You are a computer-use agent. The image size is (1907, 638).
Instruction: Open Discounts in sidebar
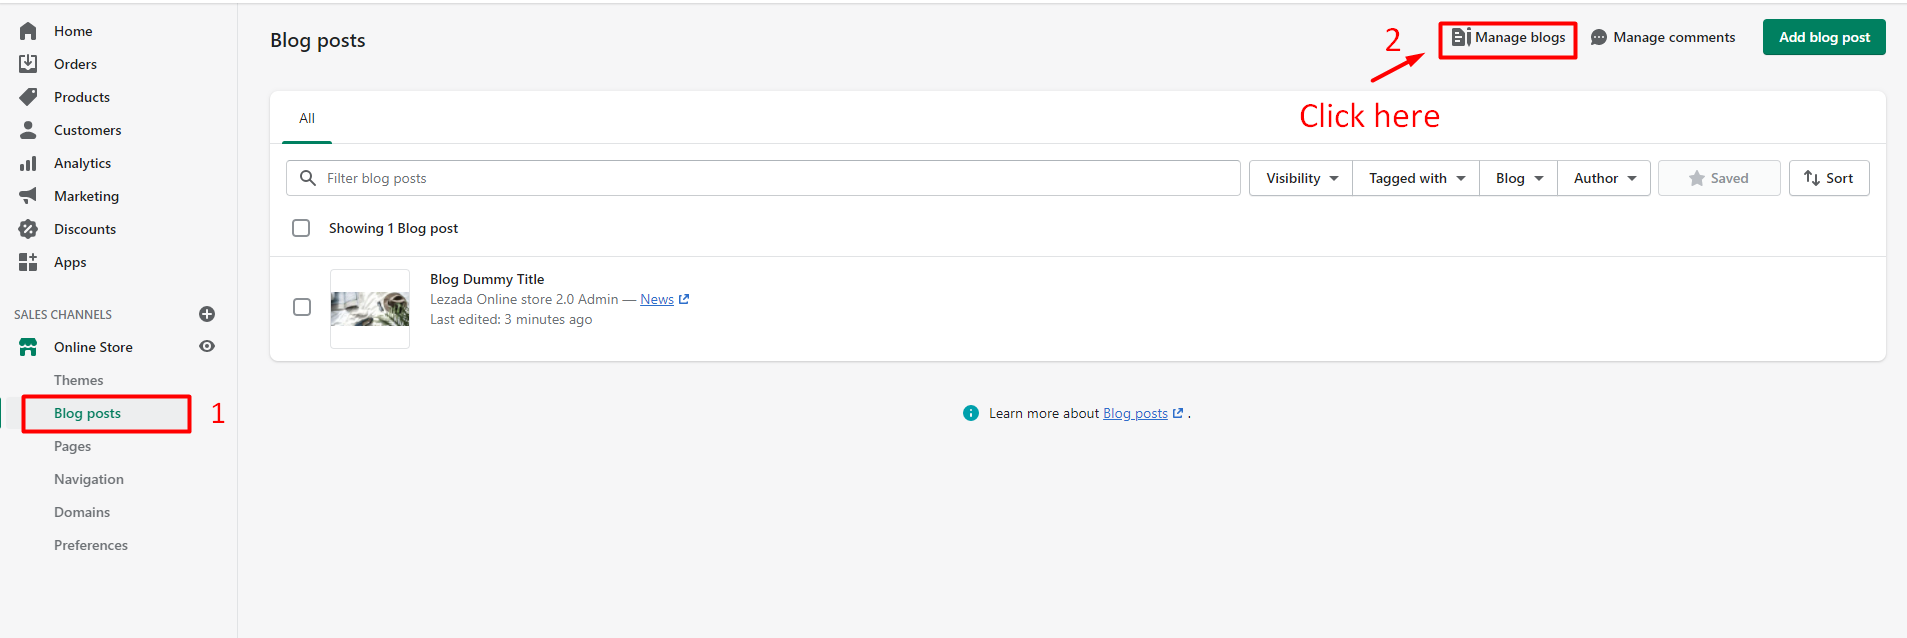(85, 229)
